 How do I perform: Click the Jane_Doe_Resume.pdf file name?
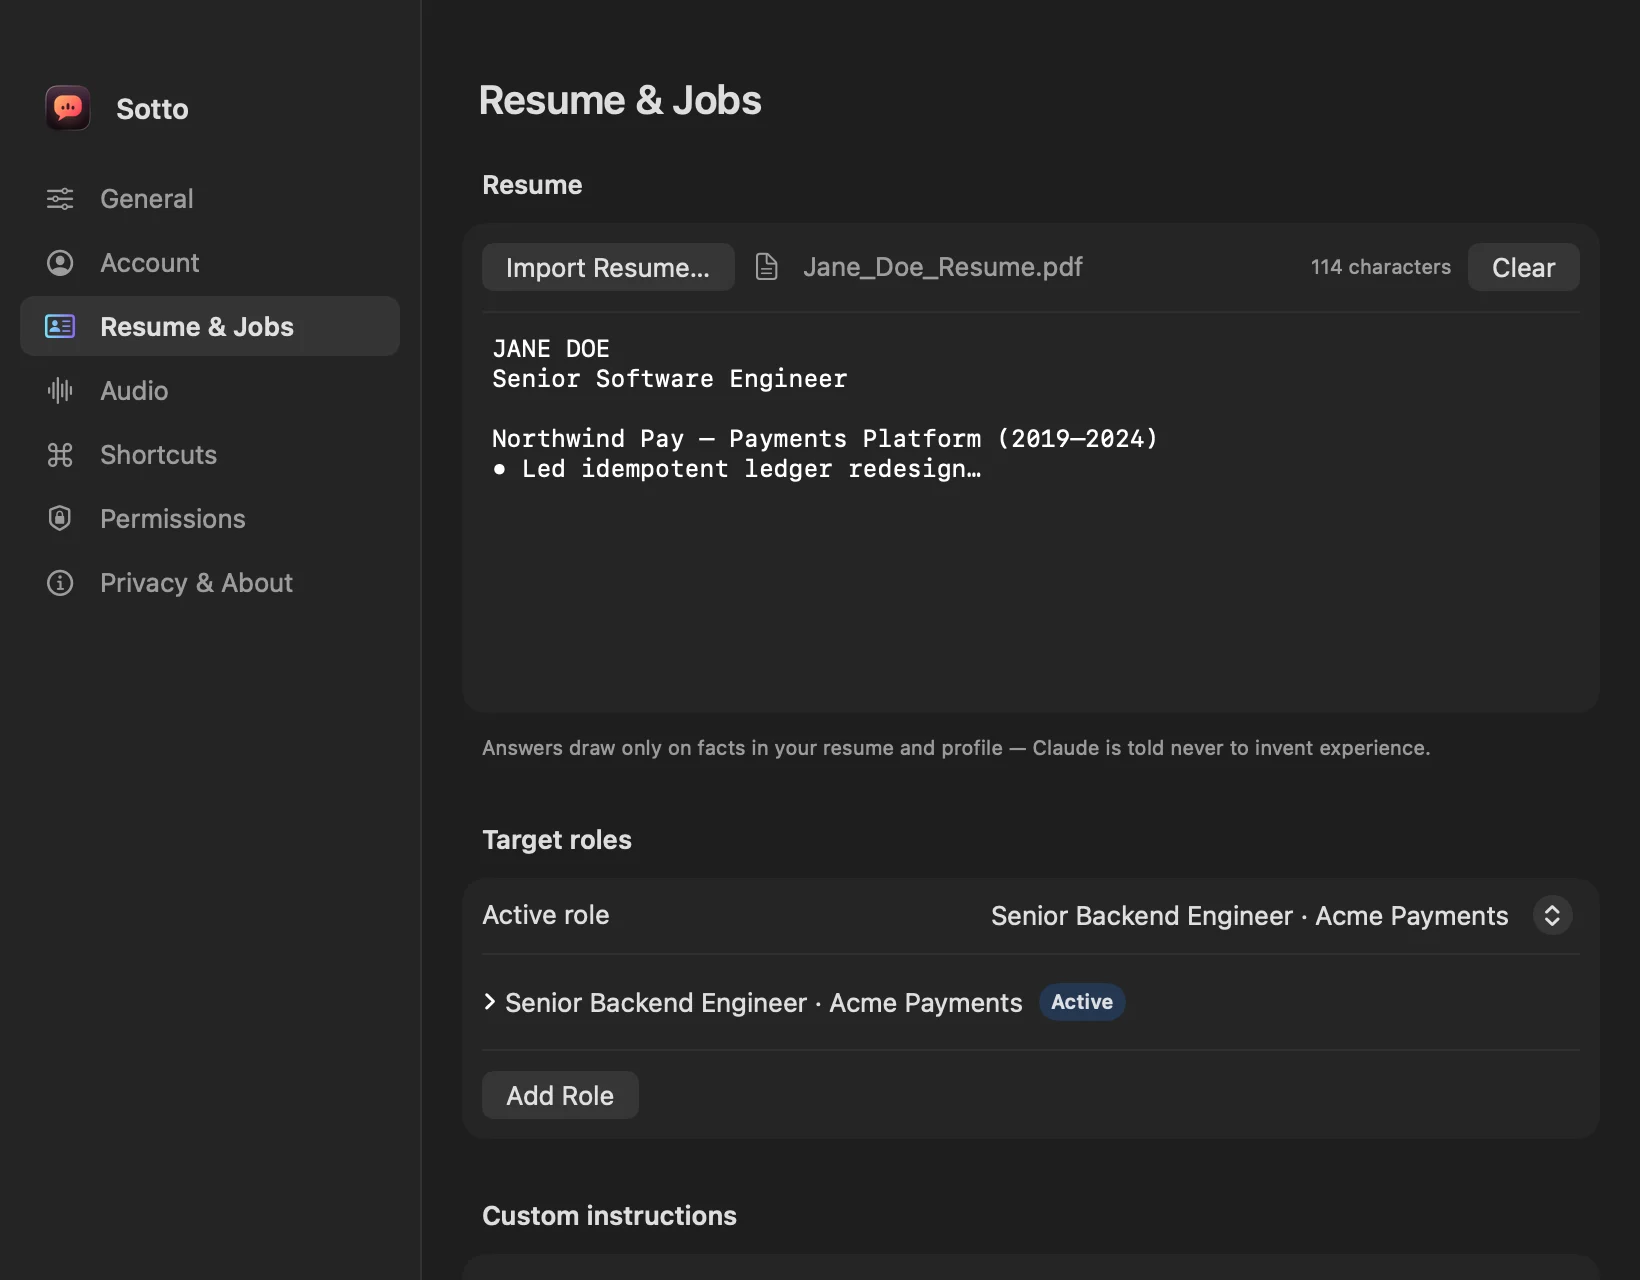coord(942,267)
